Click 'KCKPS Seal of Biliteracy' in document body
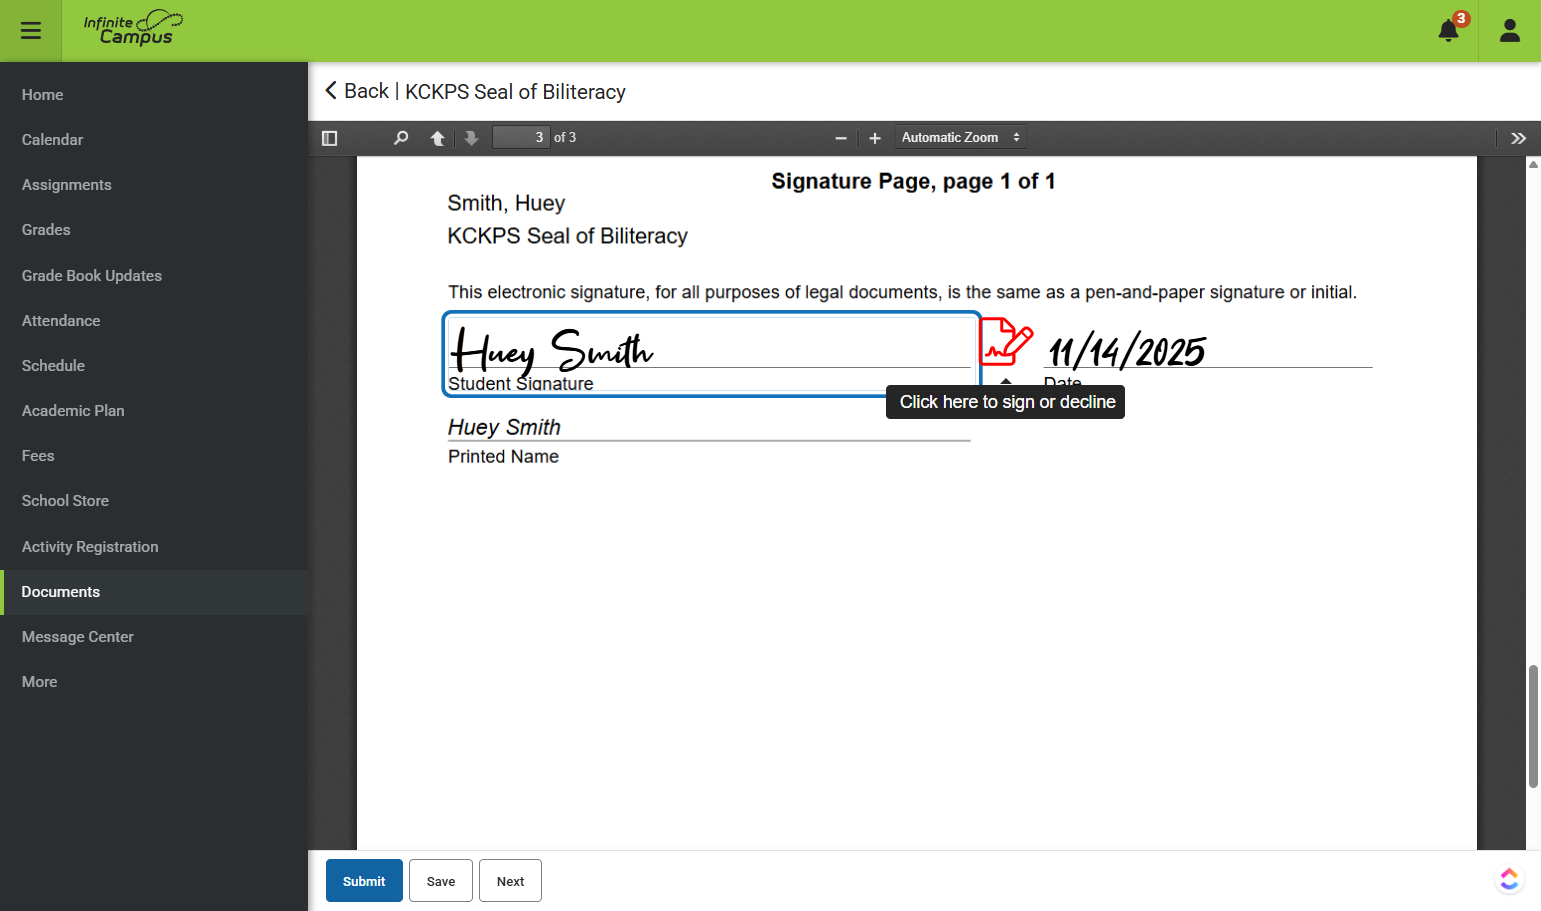 tap(567, 236)
